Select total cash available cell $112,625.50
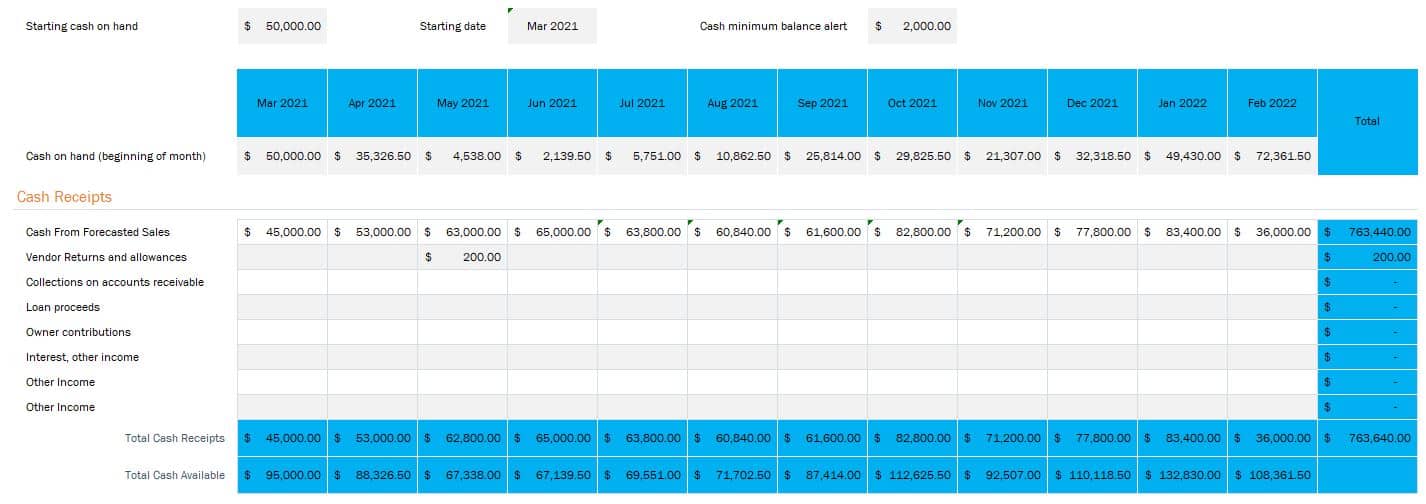Screen dimensions: 1426x504 click(912, 475)
